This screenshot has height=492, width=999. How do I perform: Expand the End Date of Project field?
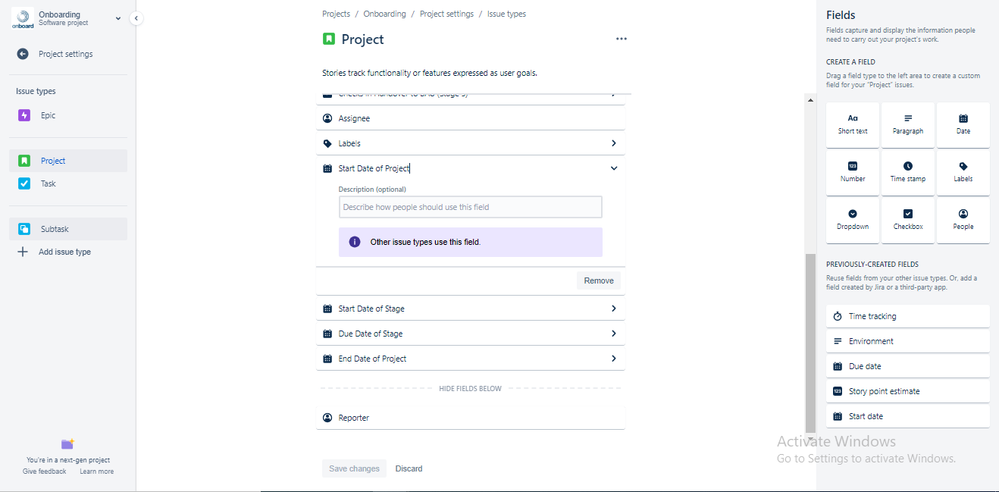pyautogui.click(x=613, y=359)
